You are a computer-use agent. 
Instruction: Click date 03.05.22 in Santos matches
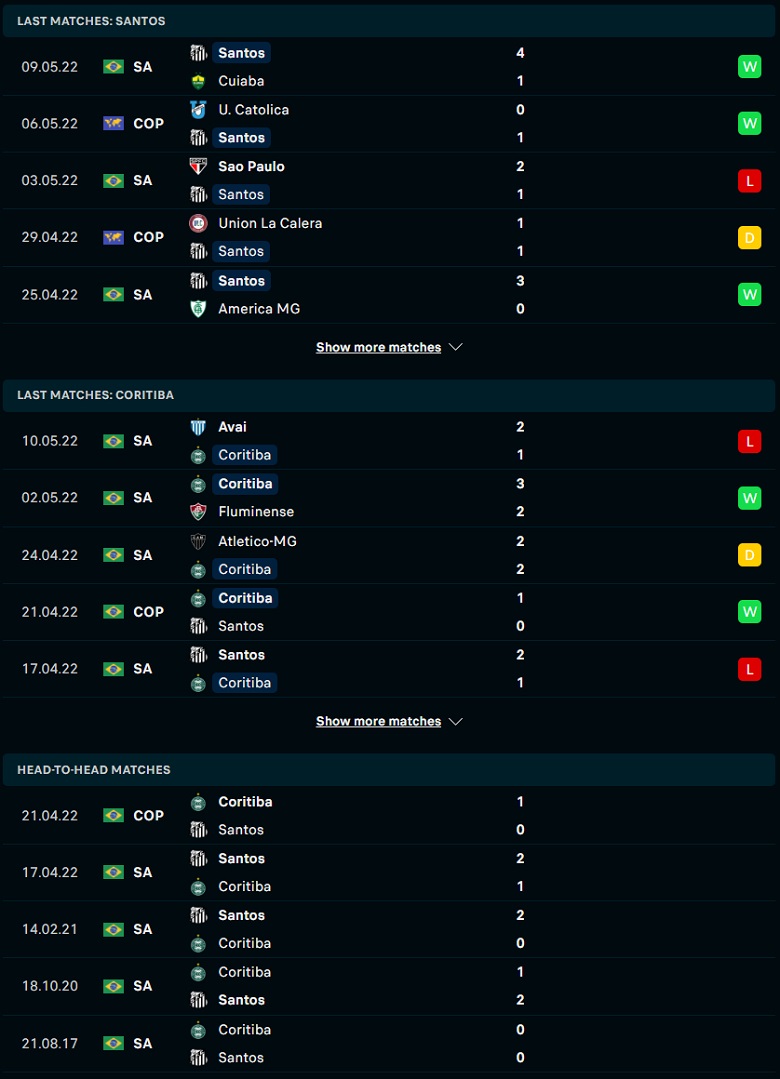pyautogui.click(x=50, y=181)
